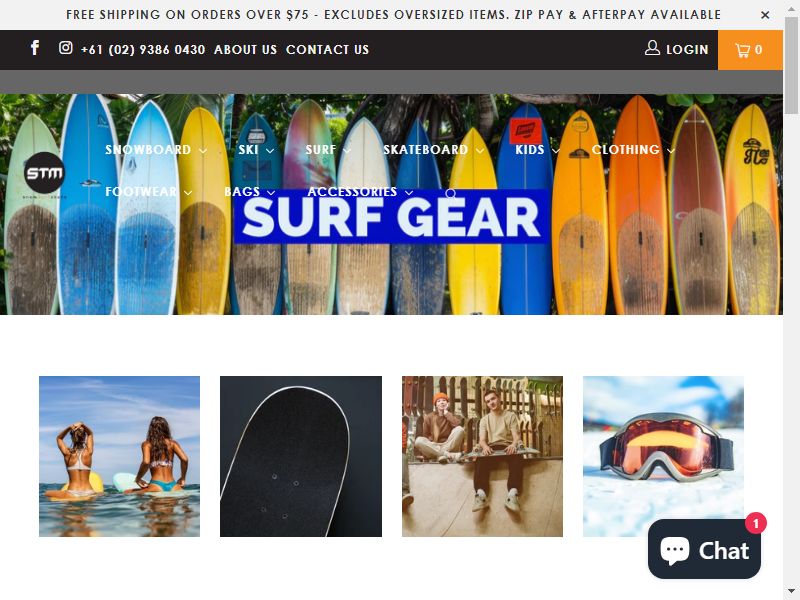
Task: Open the Footwear navigation menu
Action: coord(148,192)
